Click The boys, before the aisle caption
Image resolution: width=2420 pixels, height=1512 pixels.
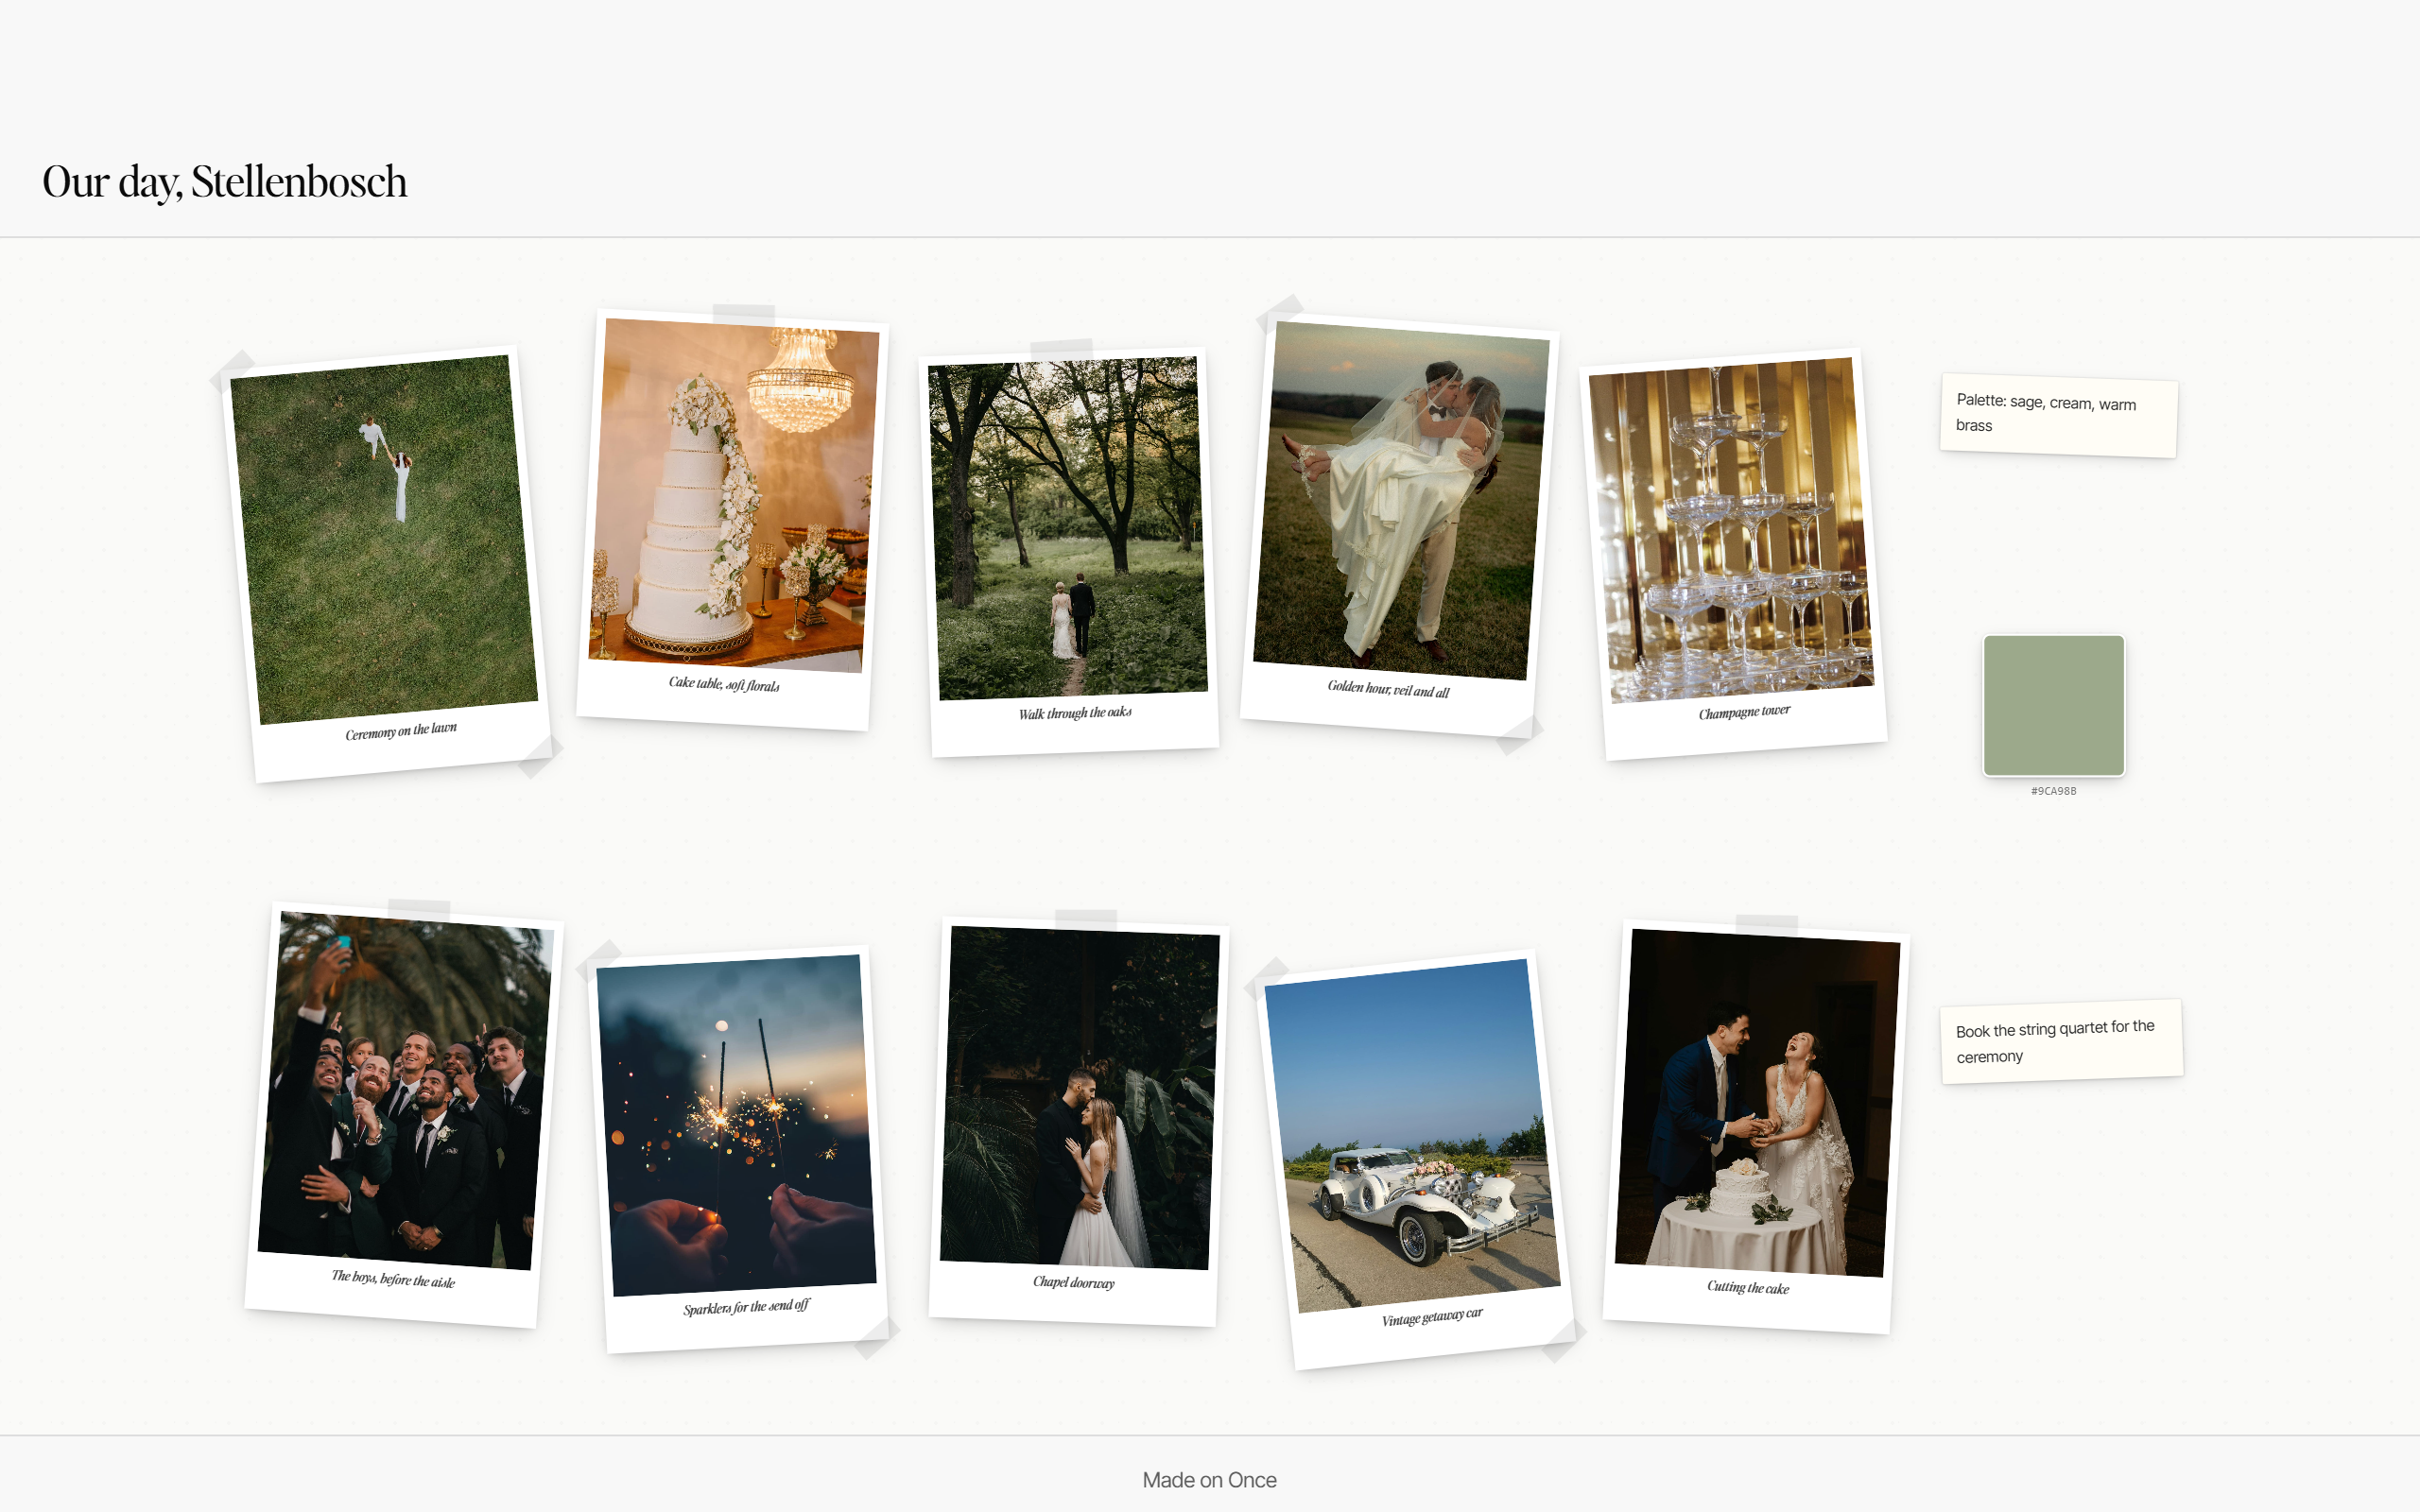point(393,1279)
